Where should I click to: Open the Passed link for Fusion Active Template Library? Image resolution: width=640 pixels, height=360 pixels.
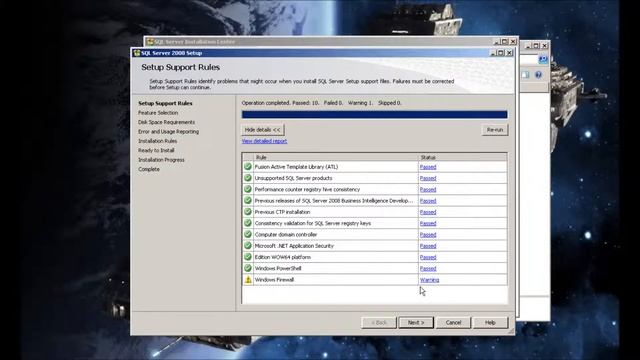428,167
